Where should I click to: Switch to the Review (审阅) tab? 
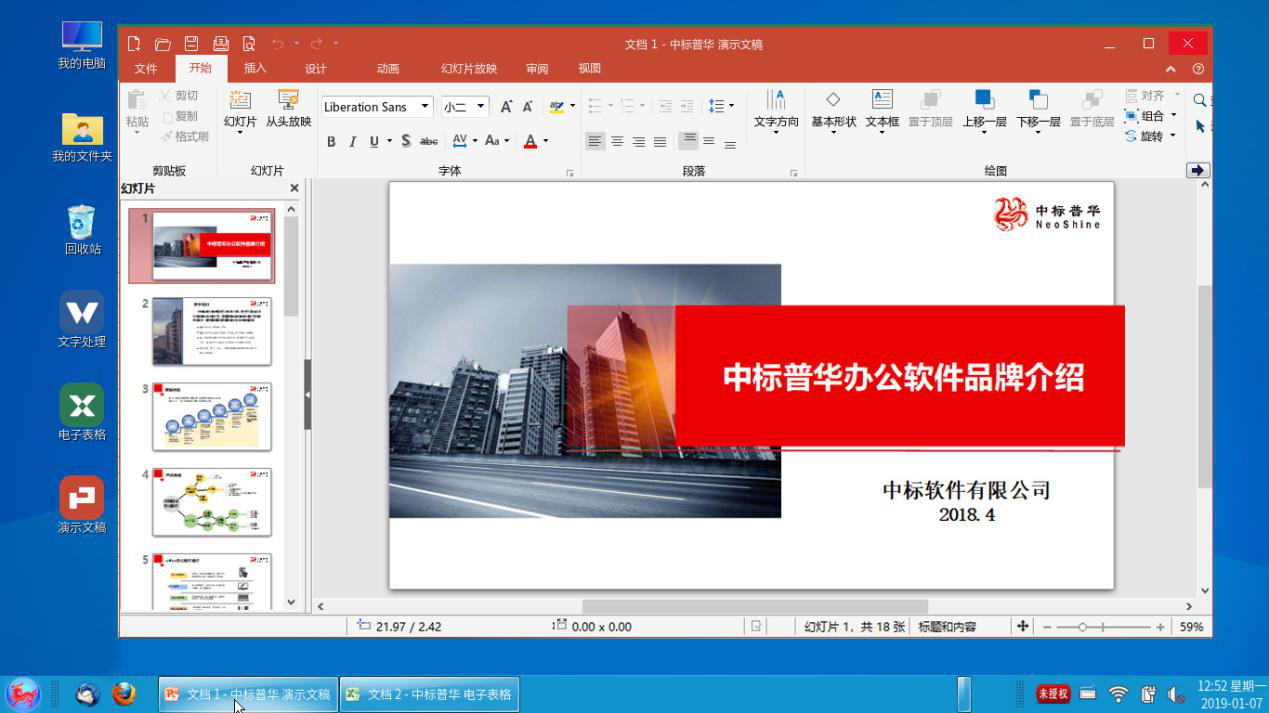(537, 68)
